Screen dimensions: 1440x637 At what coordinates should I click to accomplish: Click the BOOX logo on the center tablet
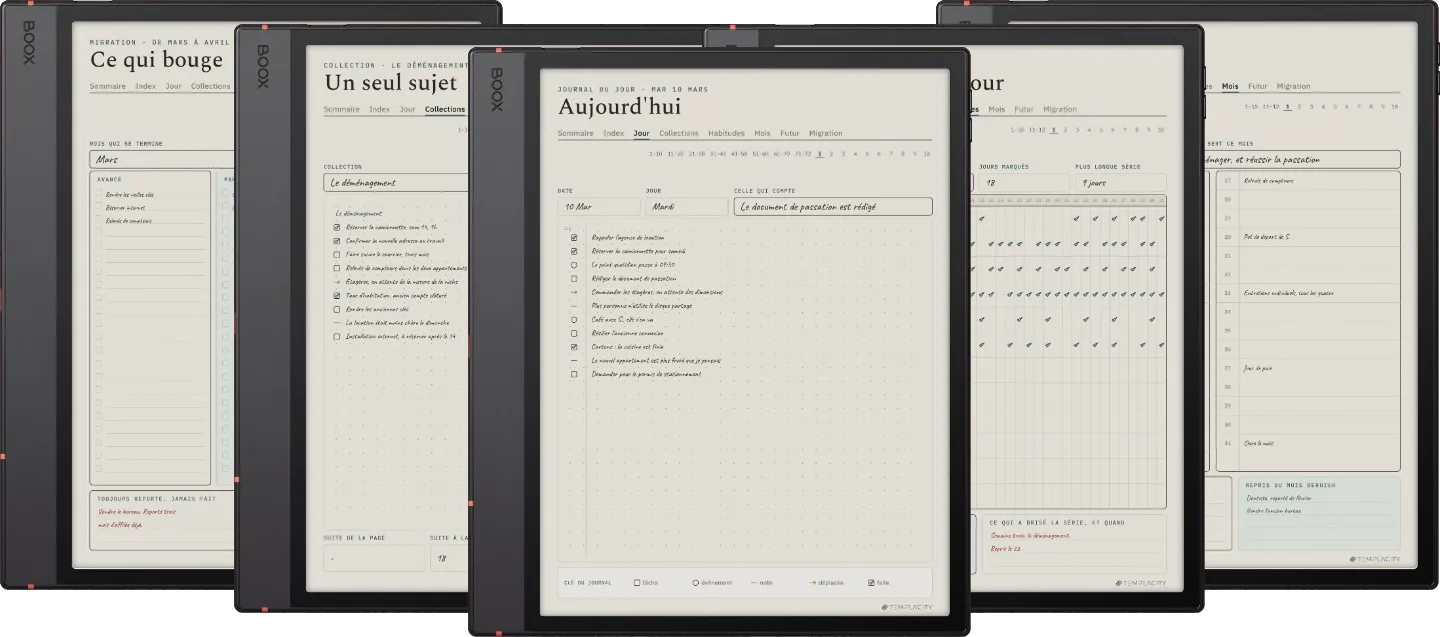click(x=496, y=89)
